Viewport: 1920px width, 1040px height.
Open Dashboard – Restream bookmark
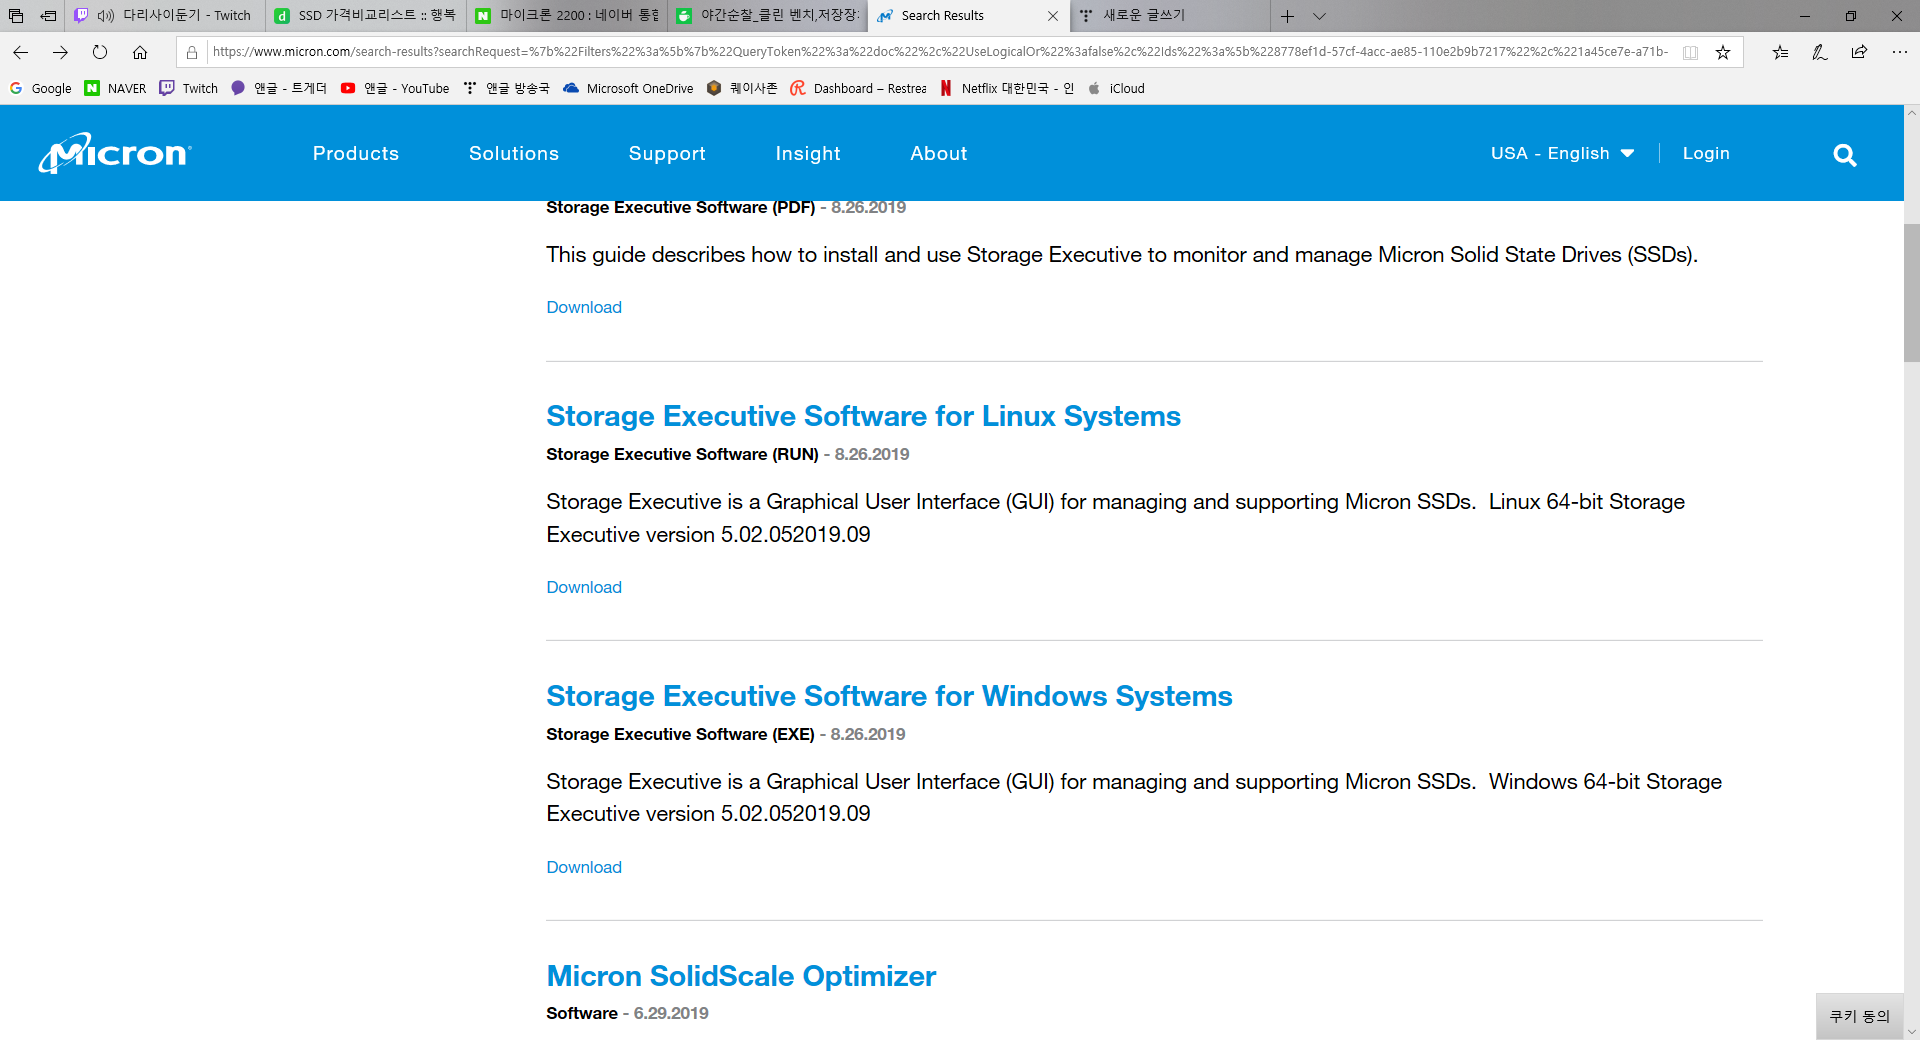[x=858, y=88]
